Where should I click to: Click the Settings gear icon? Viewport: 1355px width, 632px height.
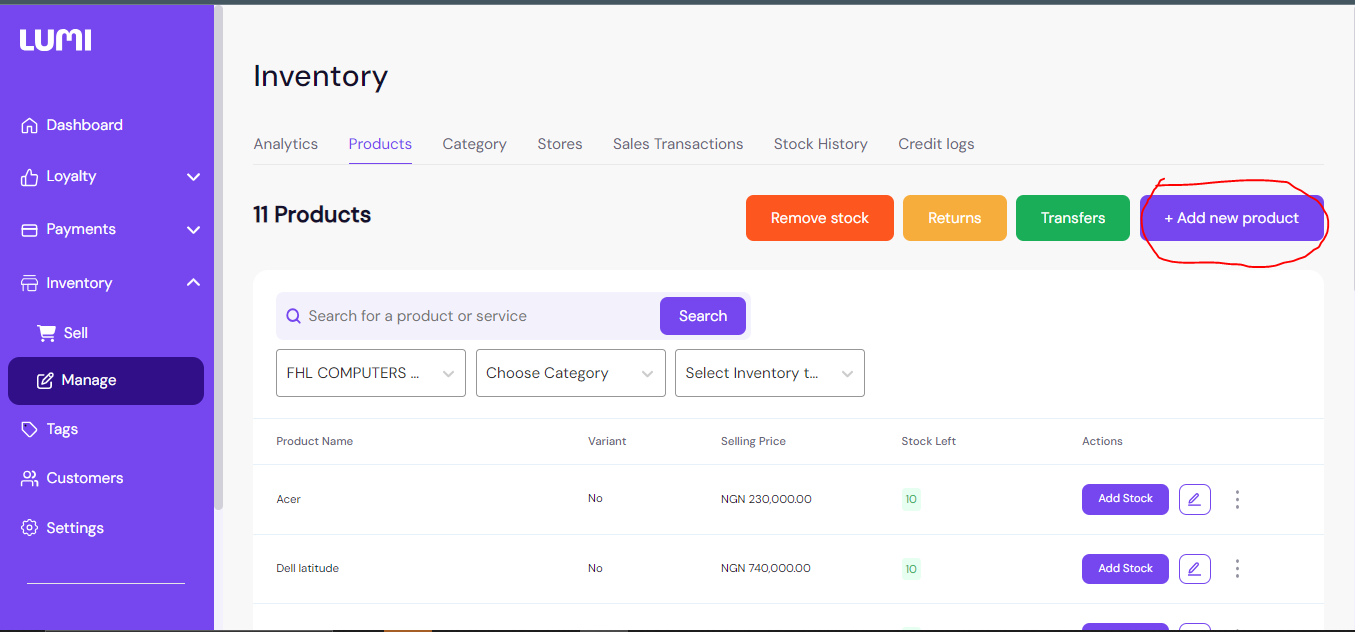29,528
